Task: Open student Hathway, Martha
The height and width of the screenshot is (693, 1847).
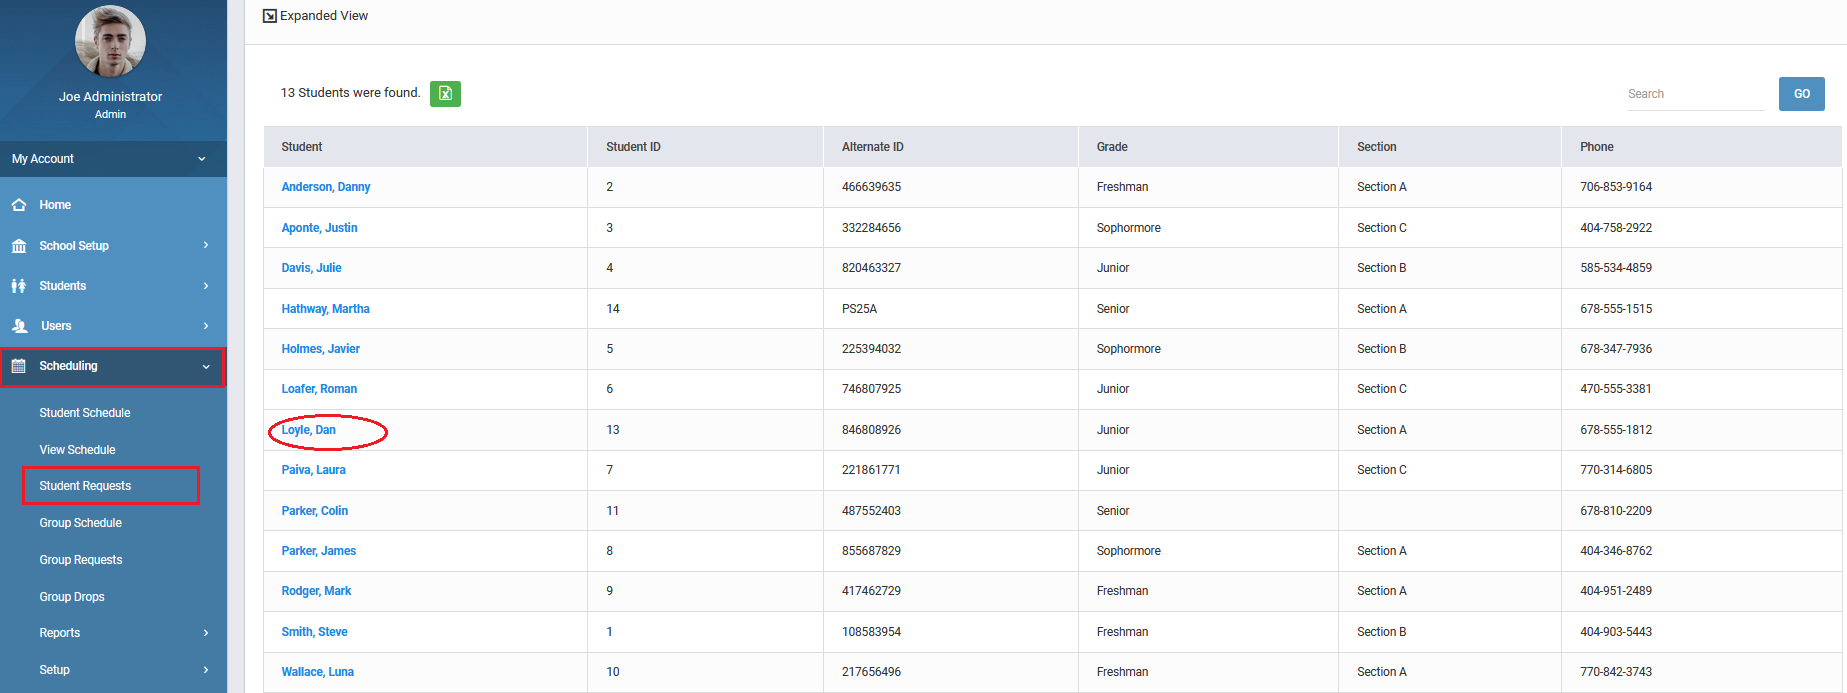Action: (325, 309)
